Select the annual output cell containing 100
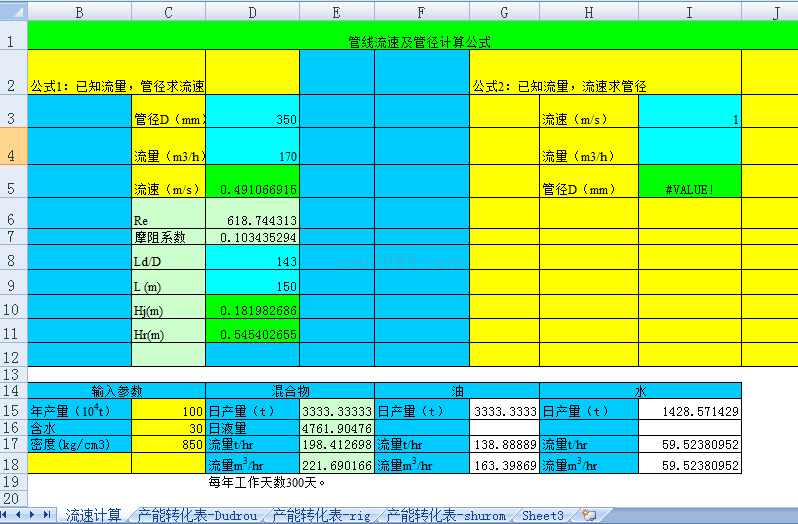 pyautogui.click(x=167, y=411)
